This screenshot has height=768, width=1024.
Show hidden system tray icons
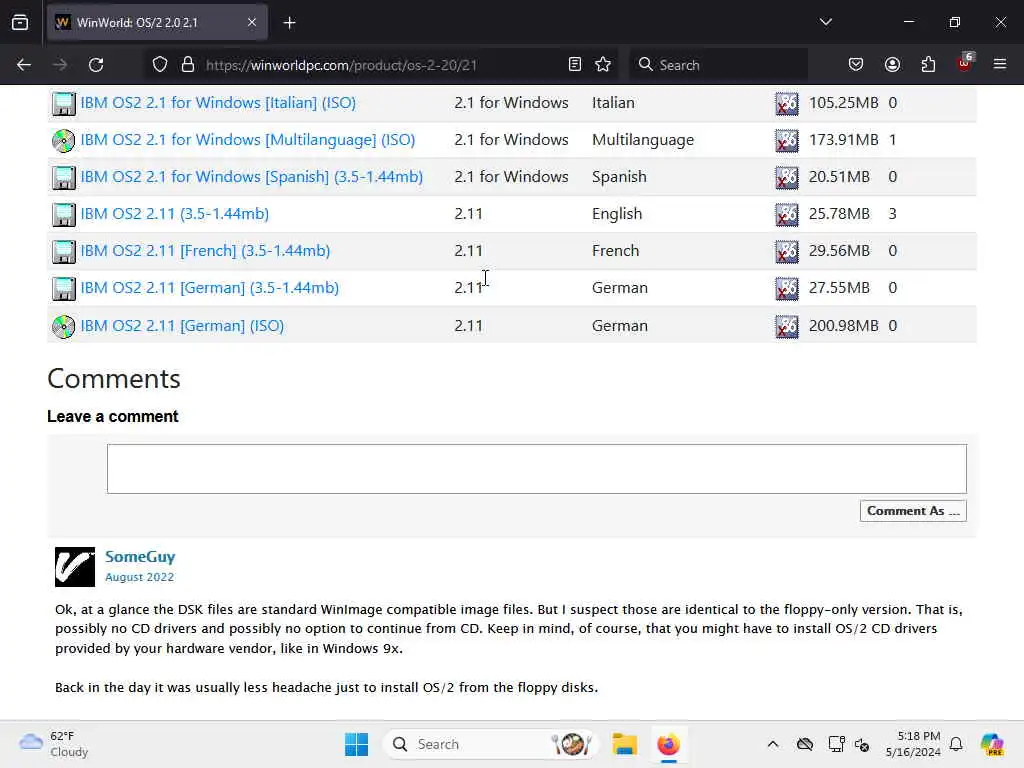[773, 744]
